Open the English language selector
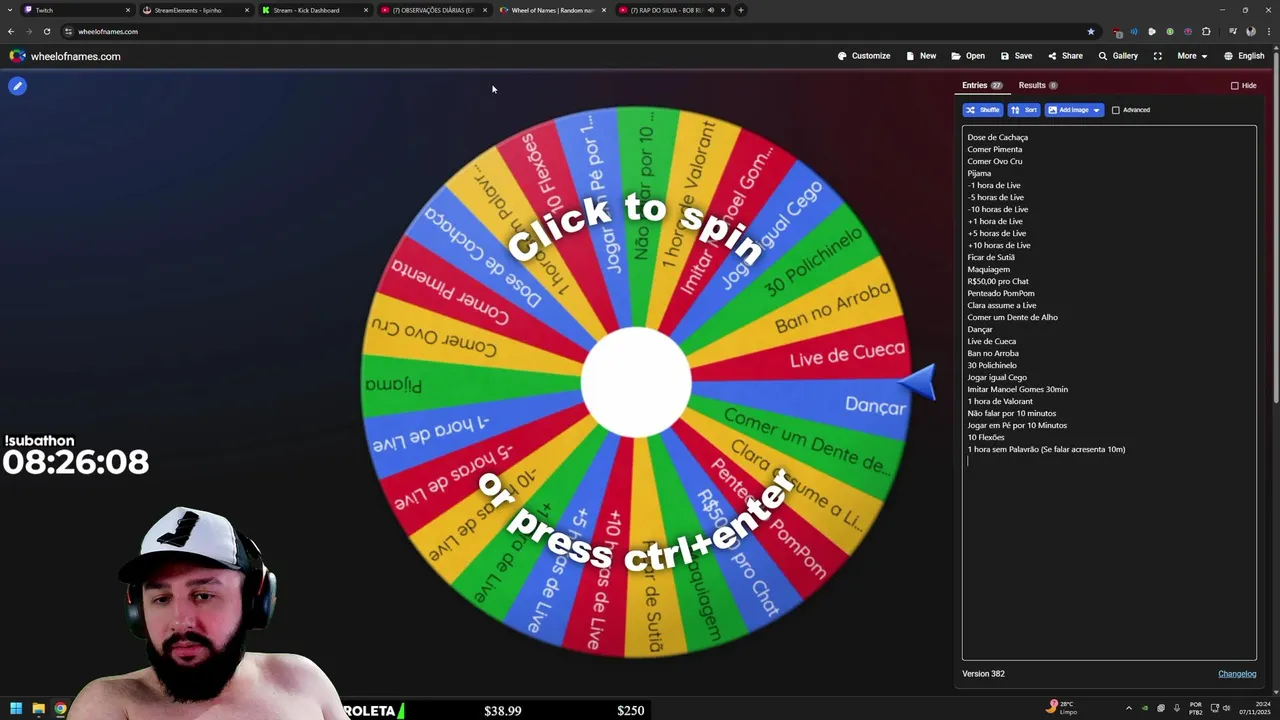The width and height of the screenshot is (1280, 720). click(1244, 56)
